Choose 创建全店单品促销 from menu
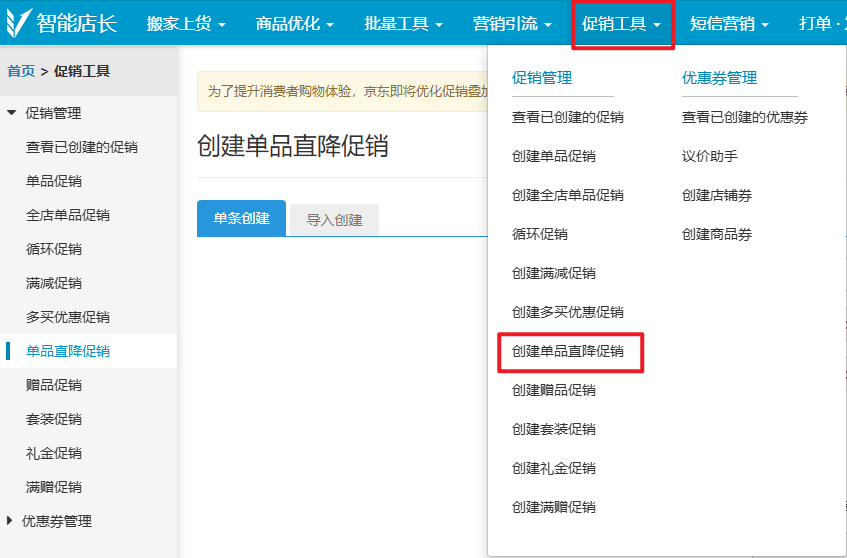 pyautogui.click(x=568, y=195)
